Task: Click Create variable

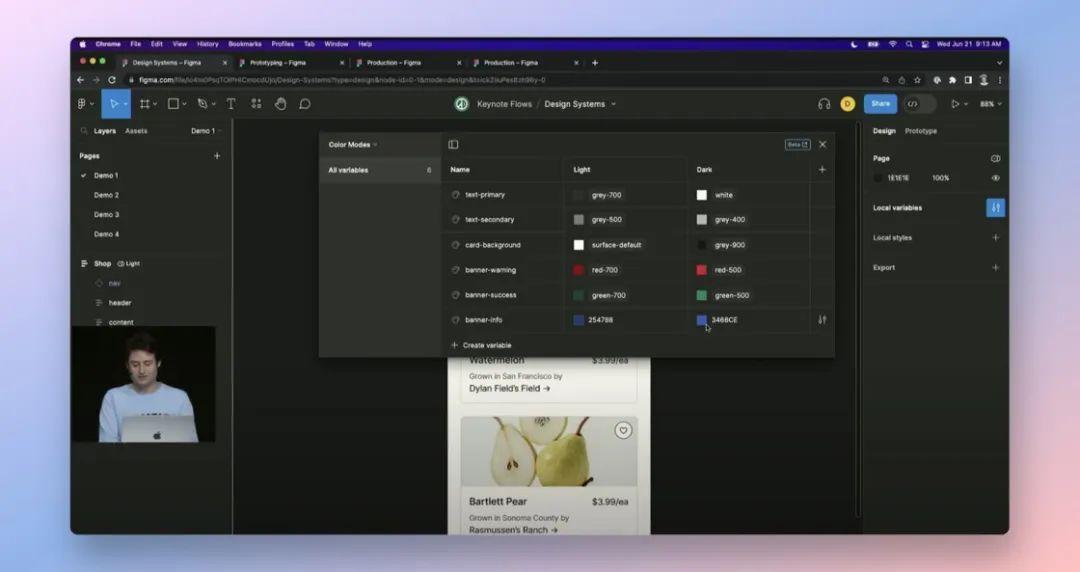Action: tap(481, 345)
